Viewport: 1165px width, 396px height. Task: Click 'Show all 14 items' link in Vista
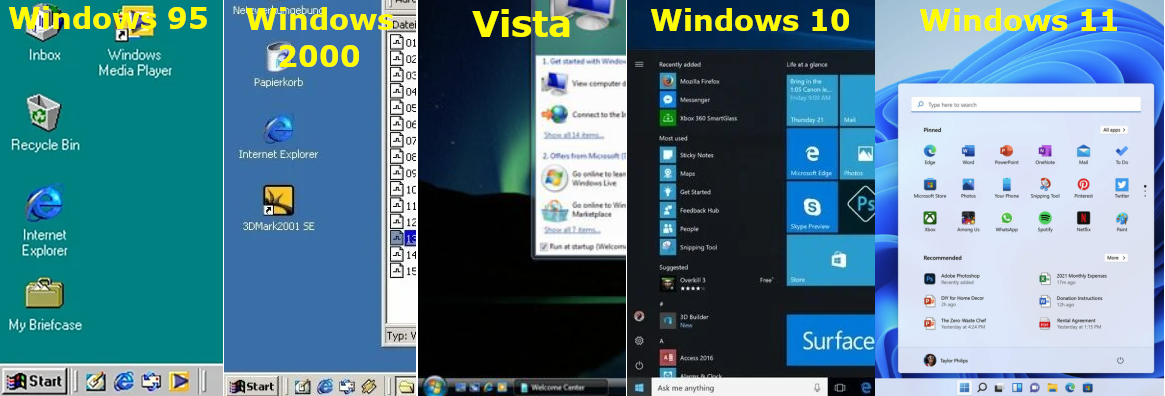573,135
